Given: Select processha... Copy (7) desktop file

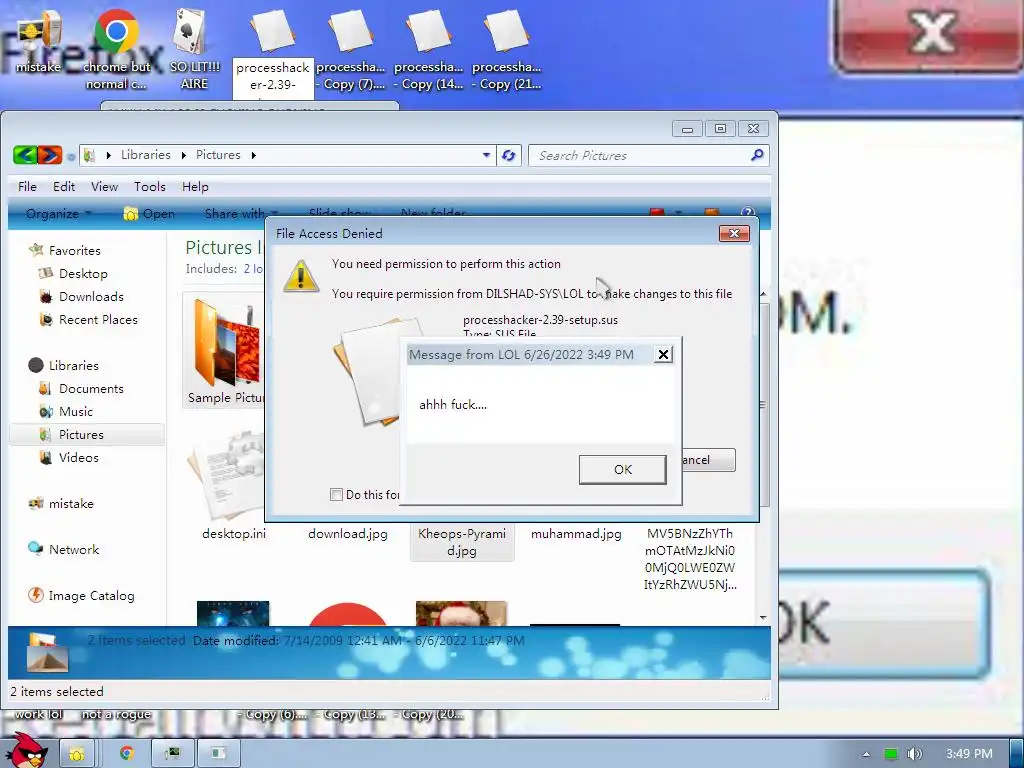Looking at the screenshot, I should pyautogui.click(x=351, y=49).
